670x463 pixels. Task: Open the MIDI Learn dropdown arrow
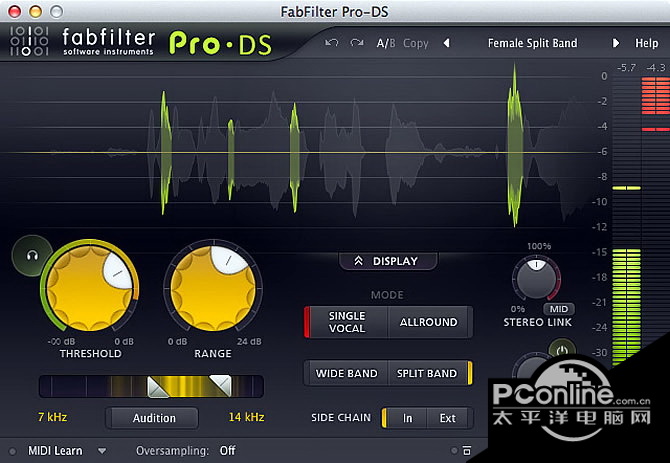pos(102,451)
